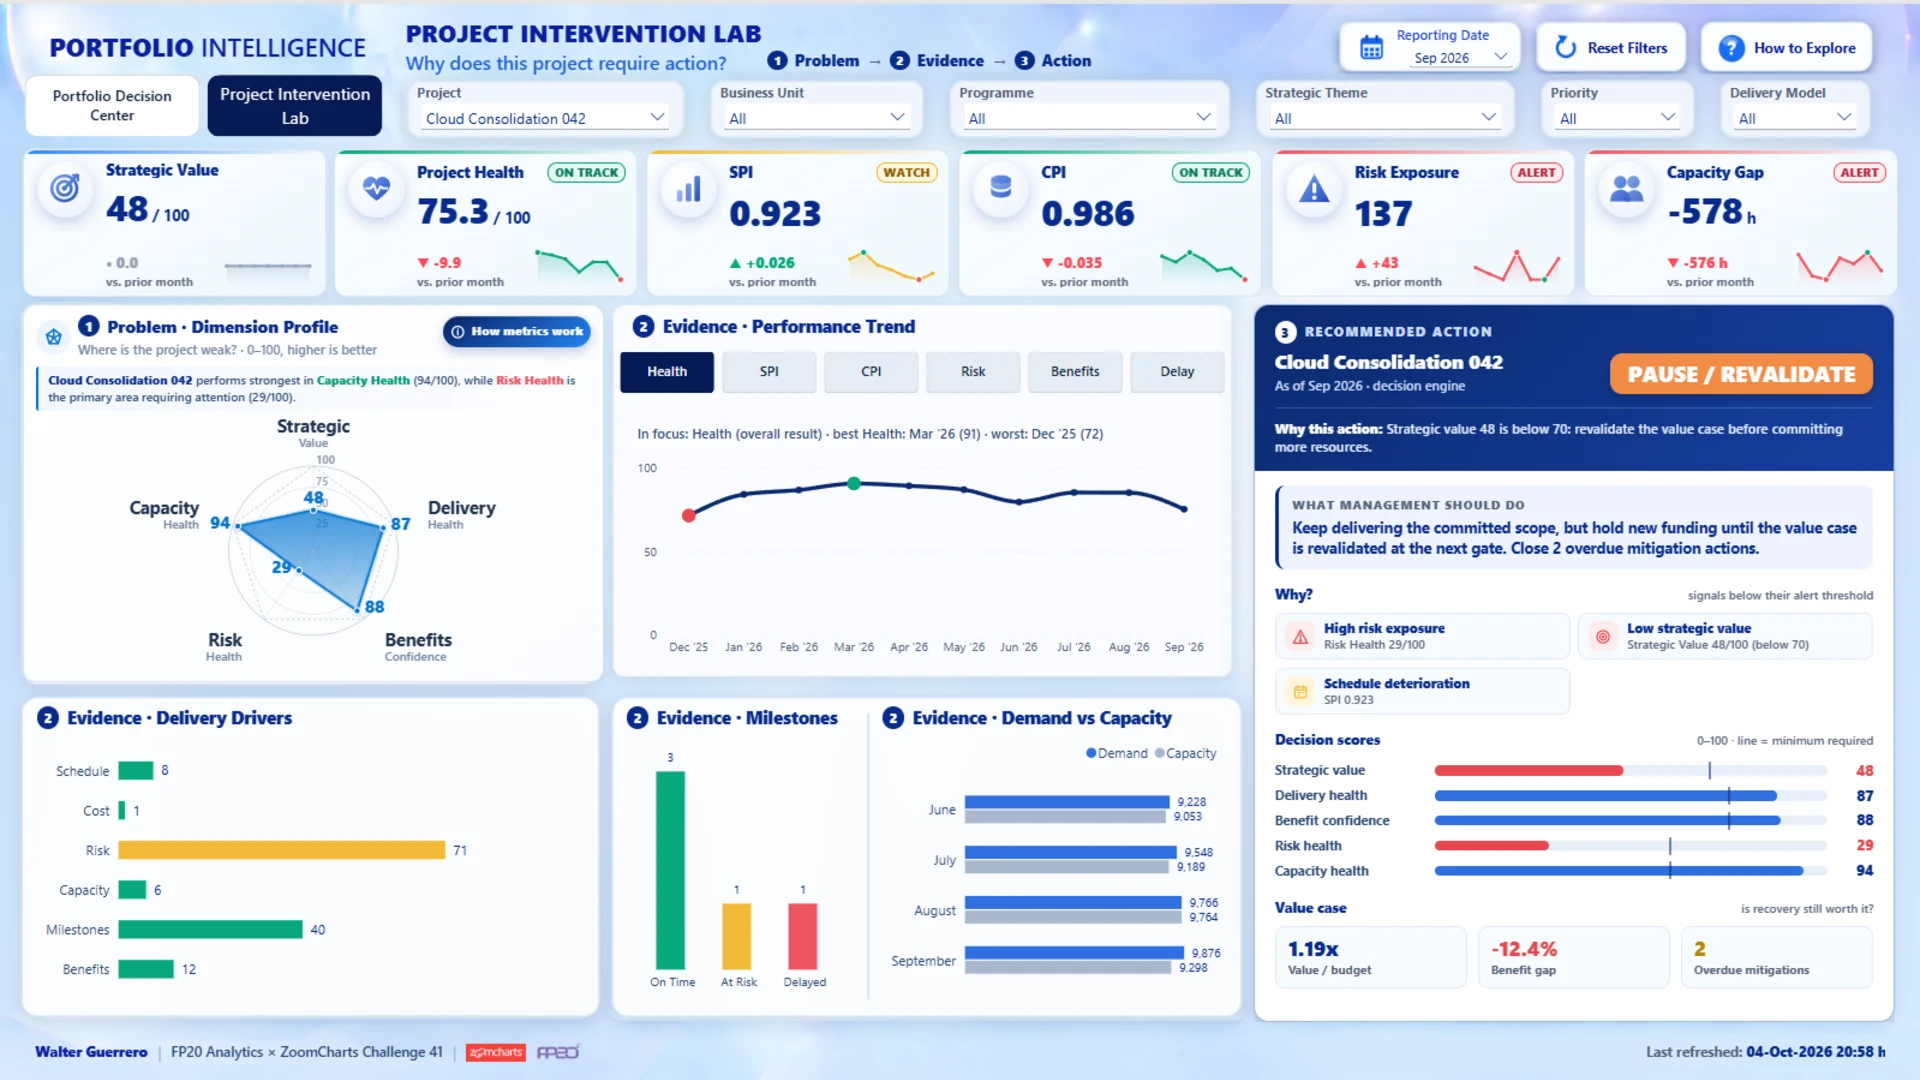Click the Reset Filters refresh icon
This screenshot has height=1080, width=1920.
[x=1565, y=47]
